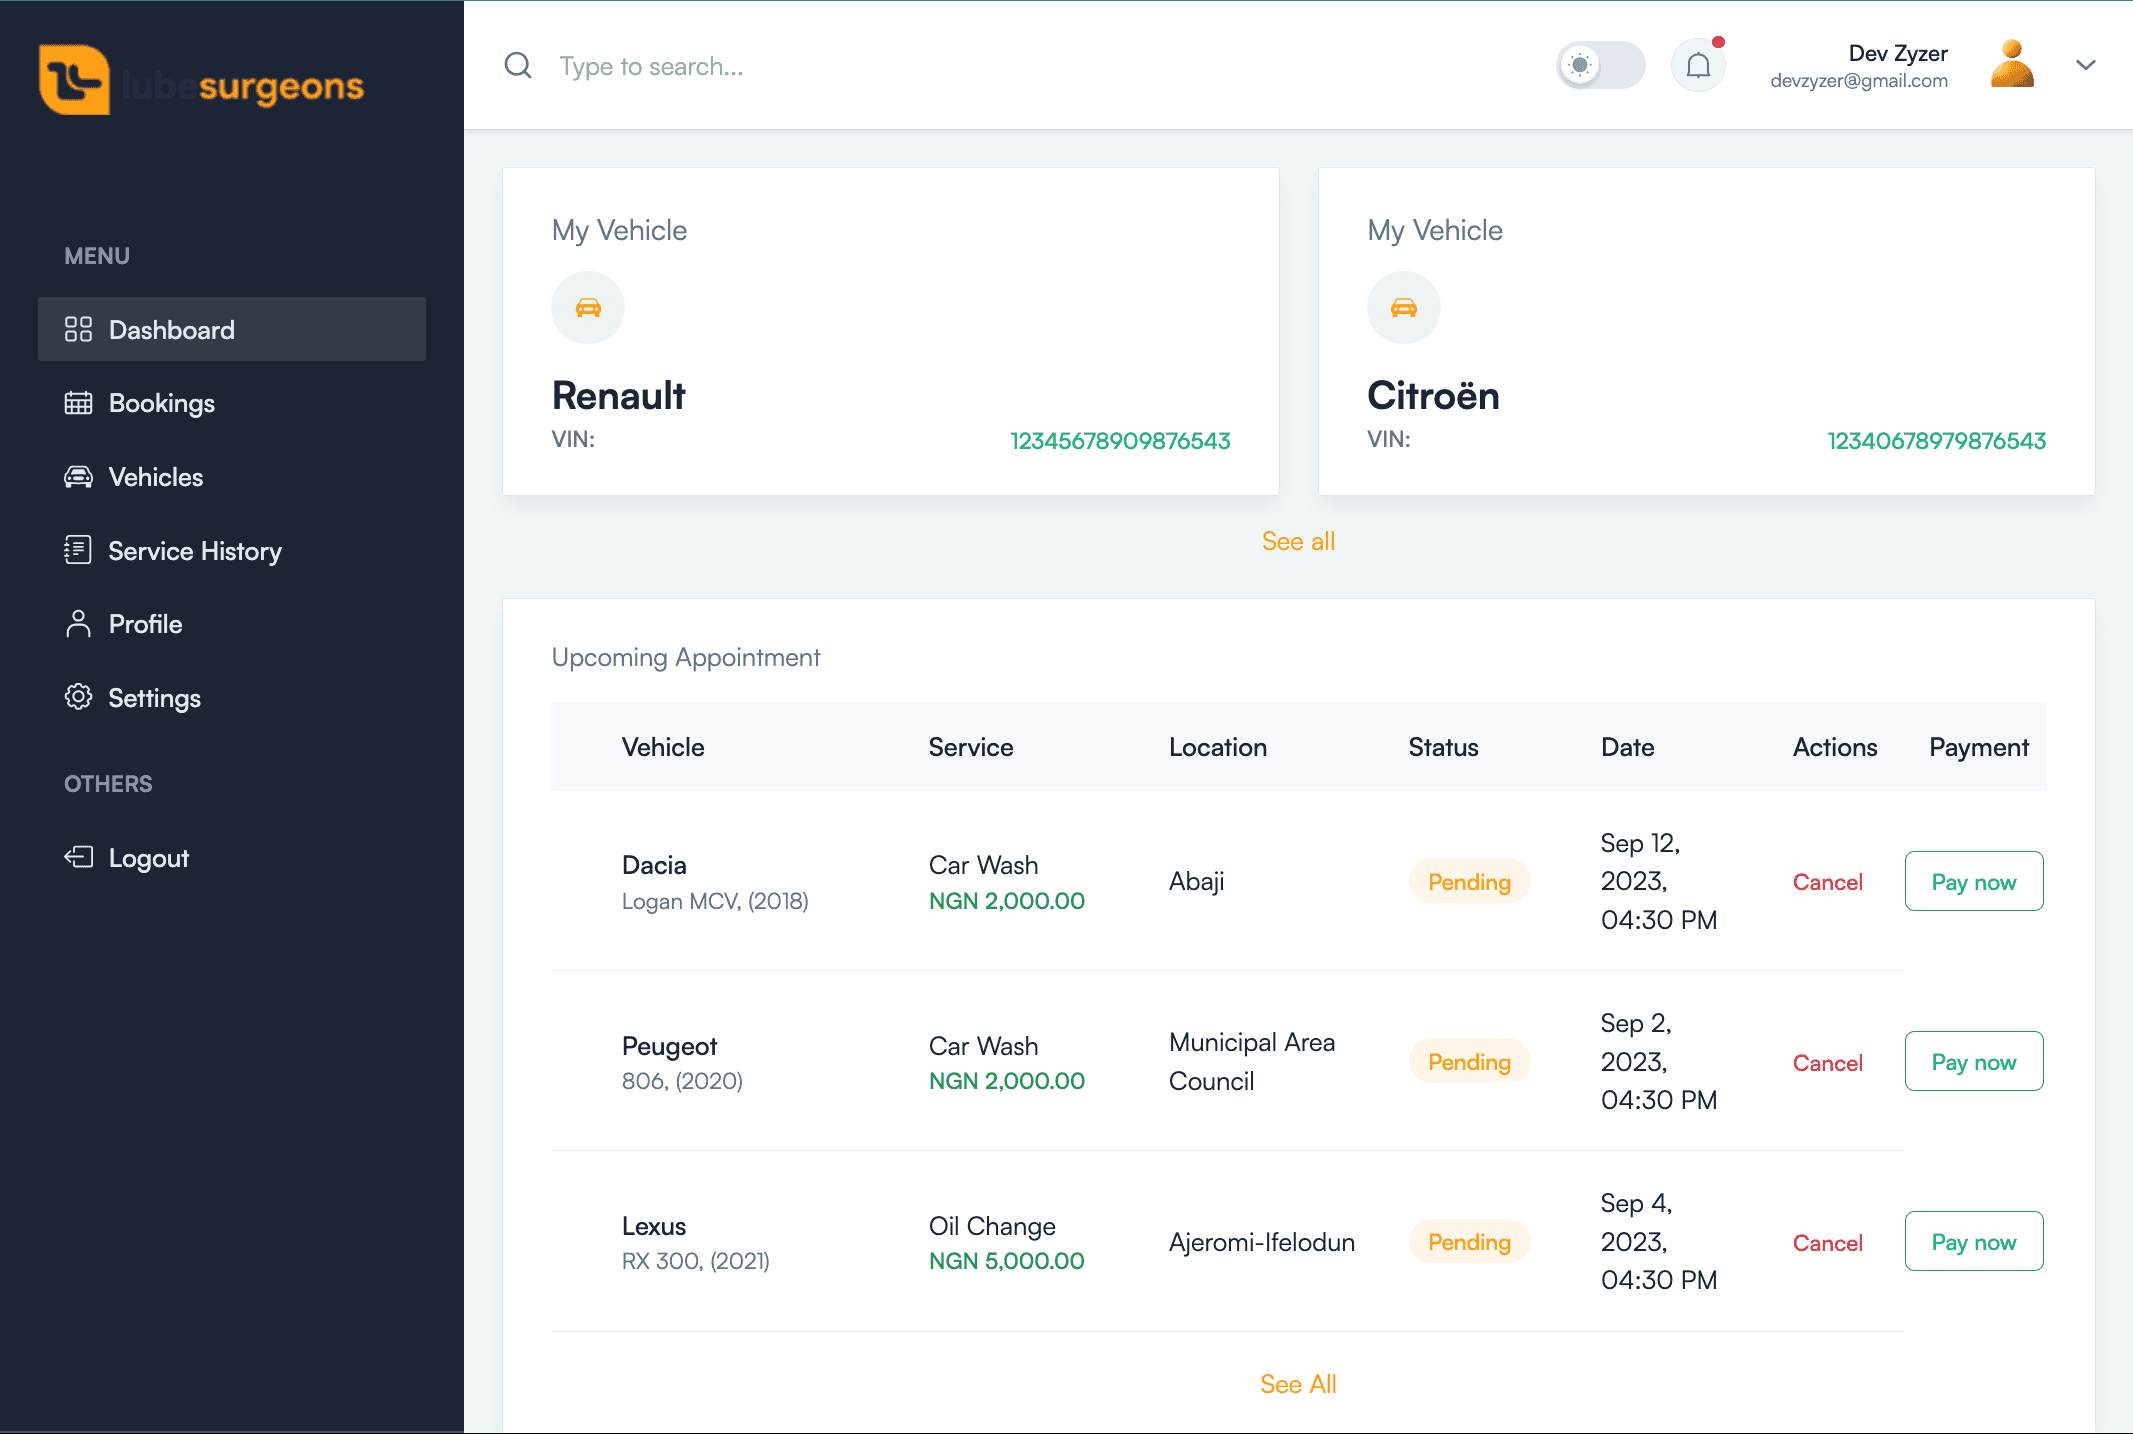Image resolution: width=2133 pixels, height=1434 pixels.
Task: Select Service History in the sidebar
Action: [232, 550]
